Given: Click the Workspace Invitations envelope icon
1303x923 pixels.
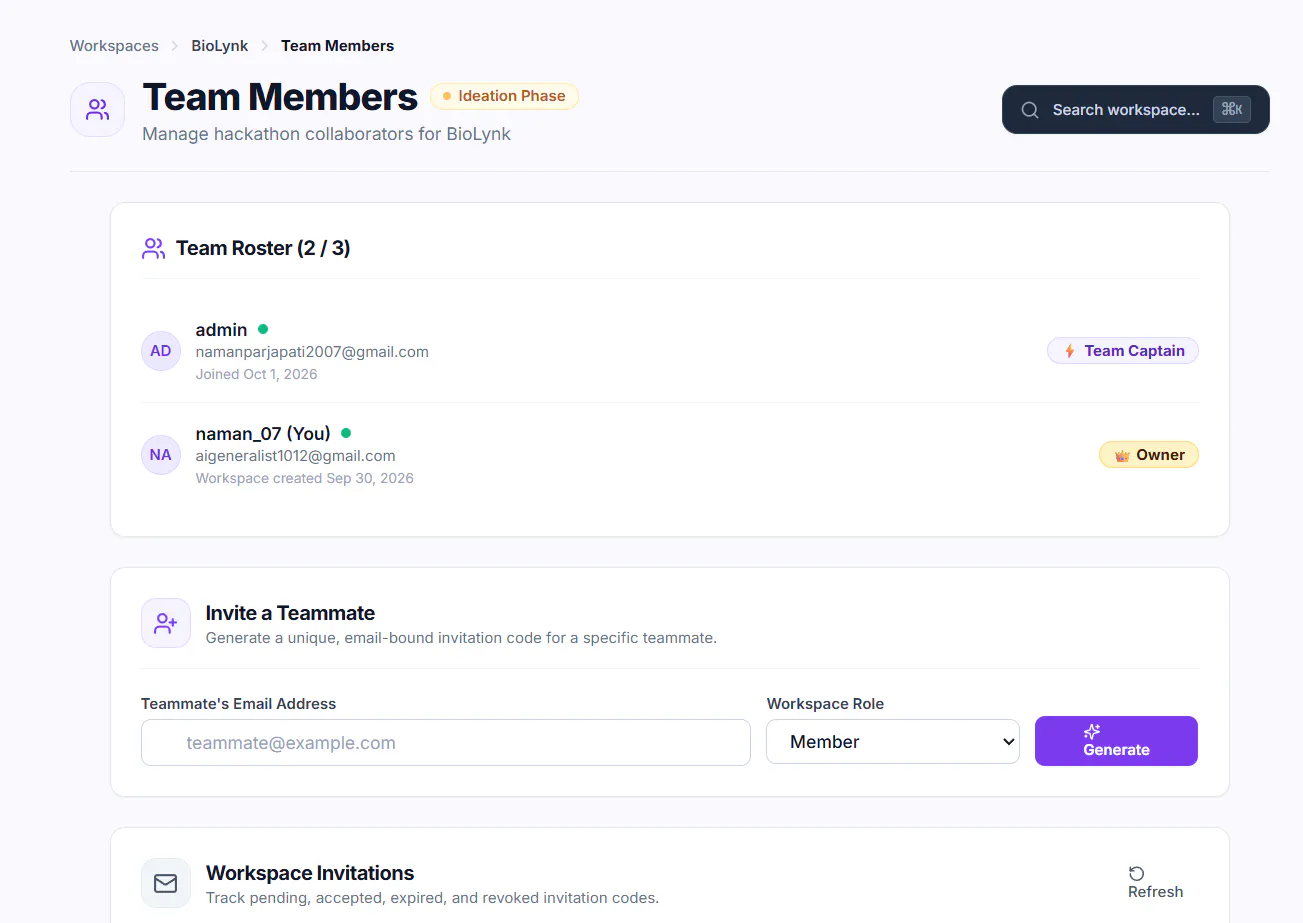Looking at the screenshot, I should [x=166, y=883].
